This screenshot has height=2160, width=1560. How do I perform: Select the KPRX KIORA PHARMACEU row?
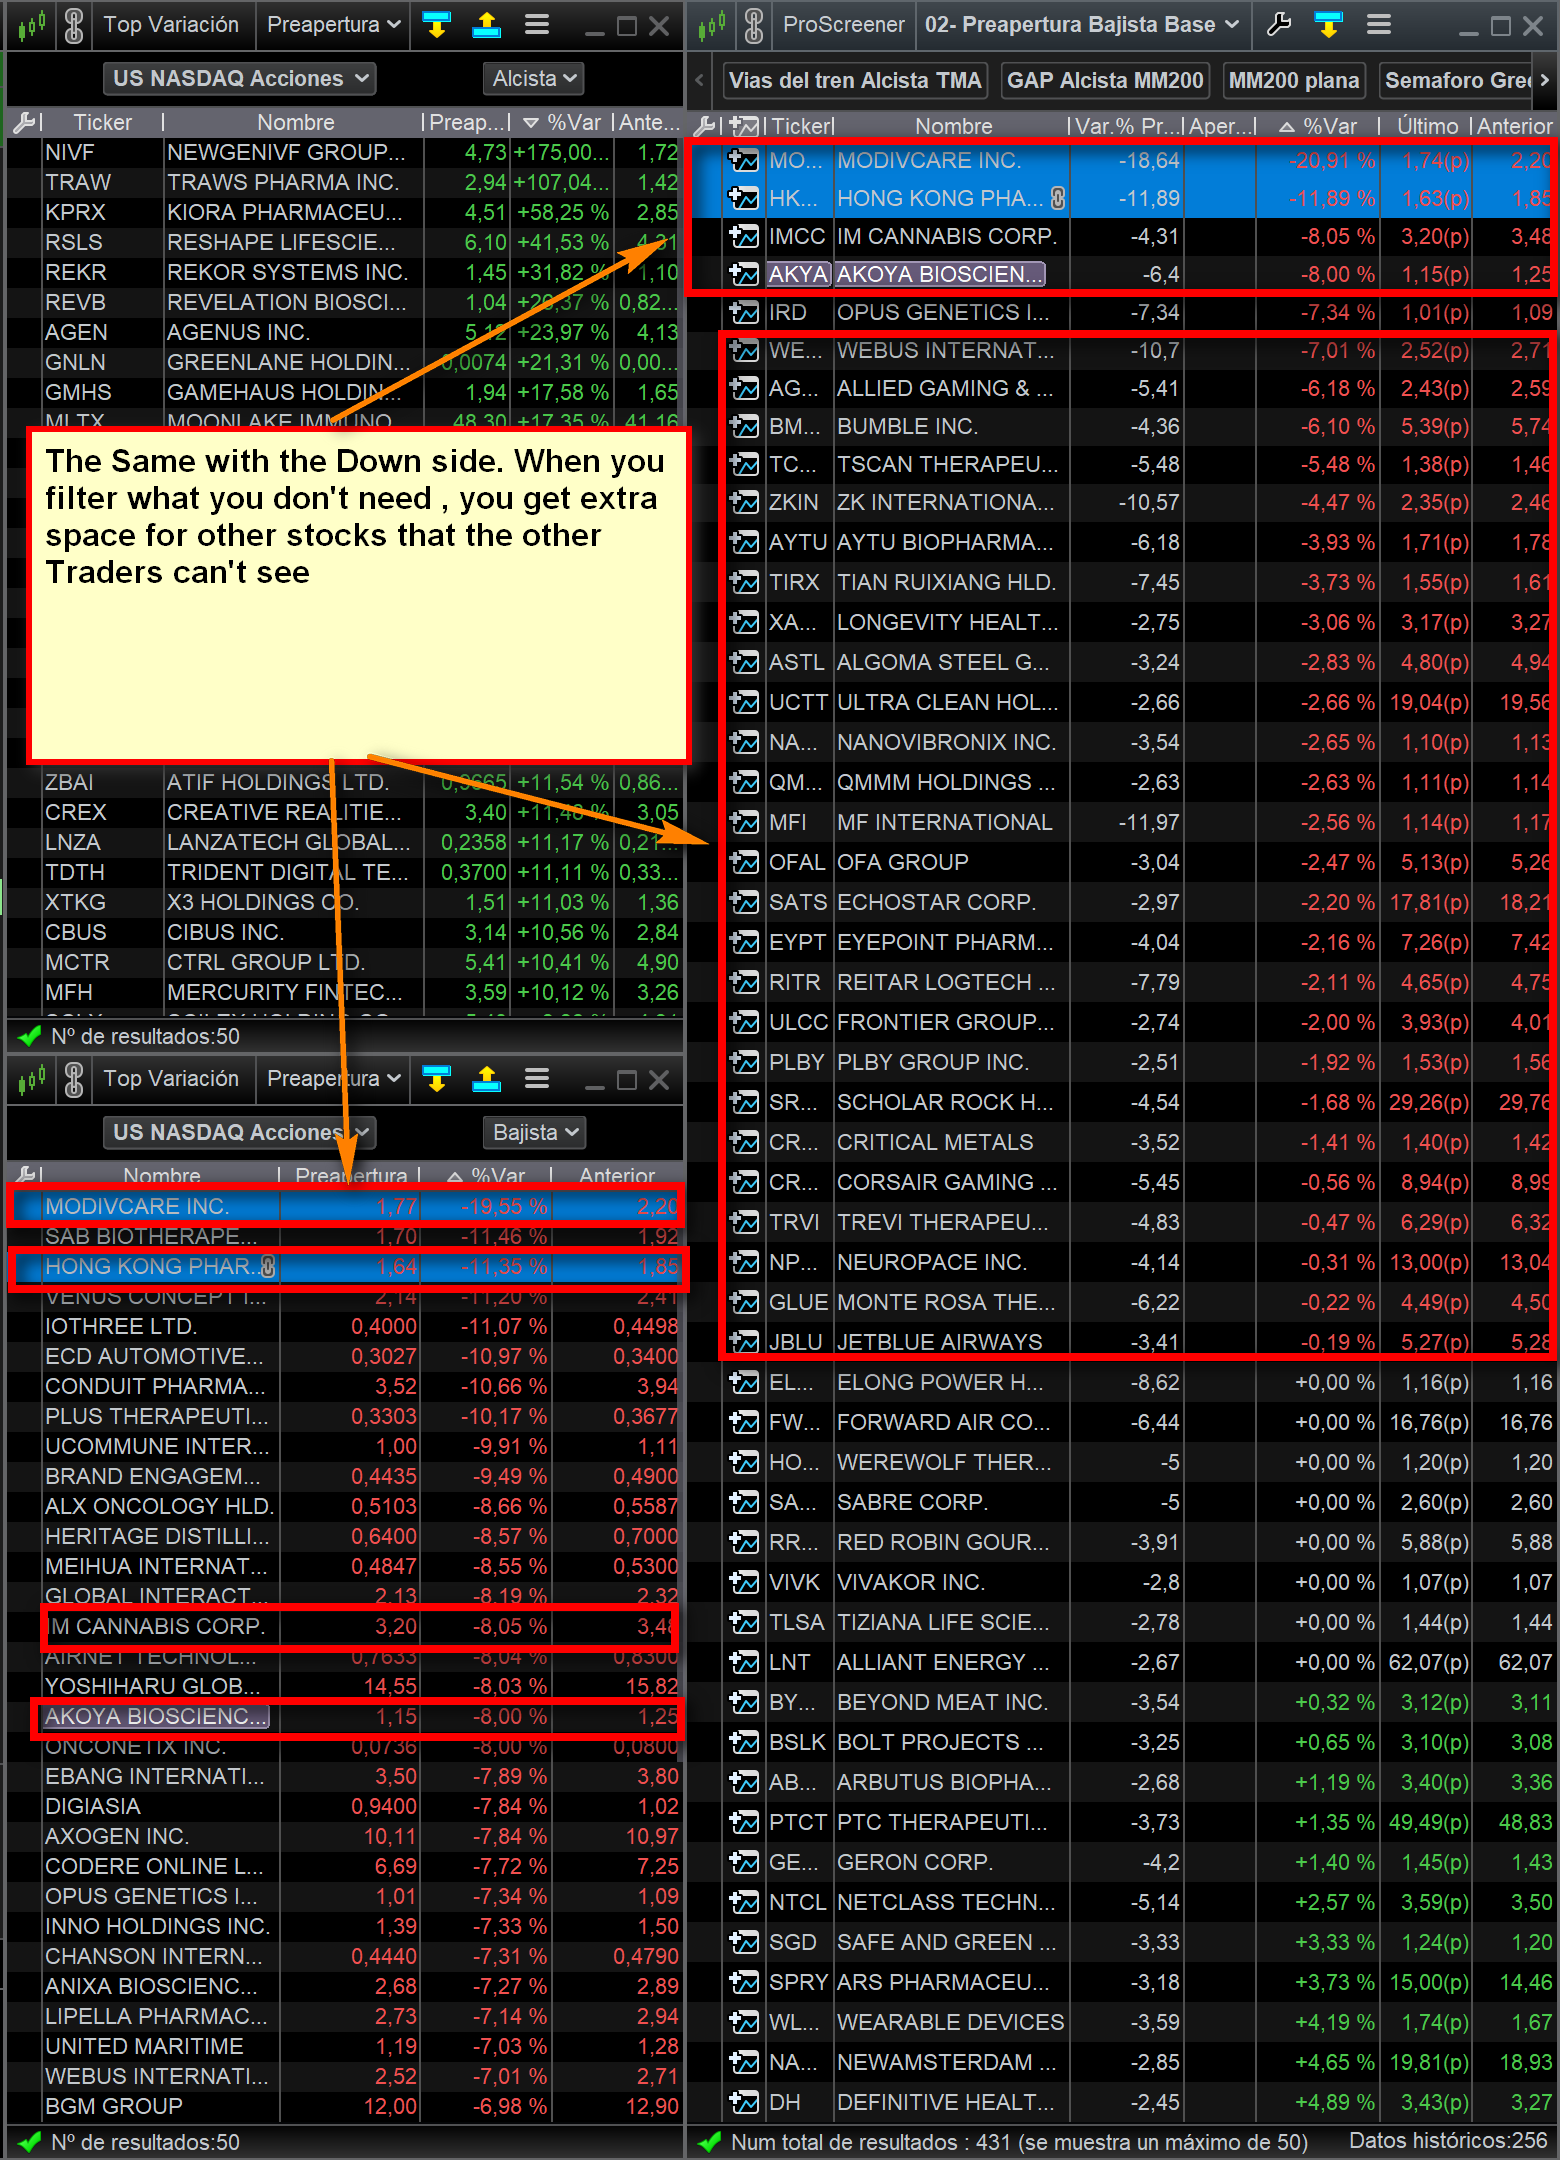click(x=345, y=213)
